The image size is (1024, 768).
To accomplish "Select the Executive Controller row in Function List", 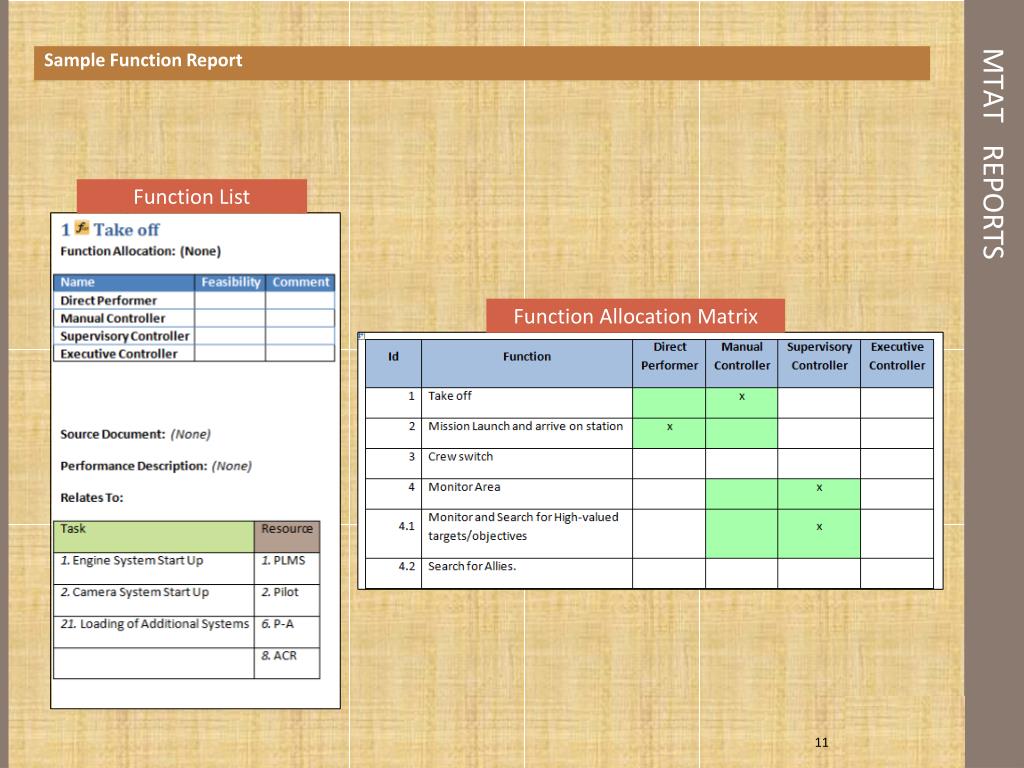I will (194, 353).
